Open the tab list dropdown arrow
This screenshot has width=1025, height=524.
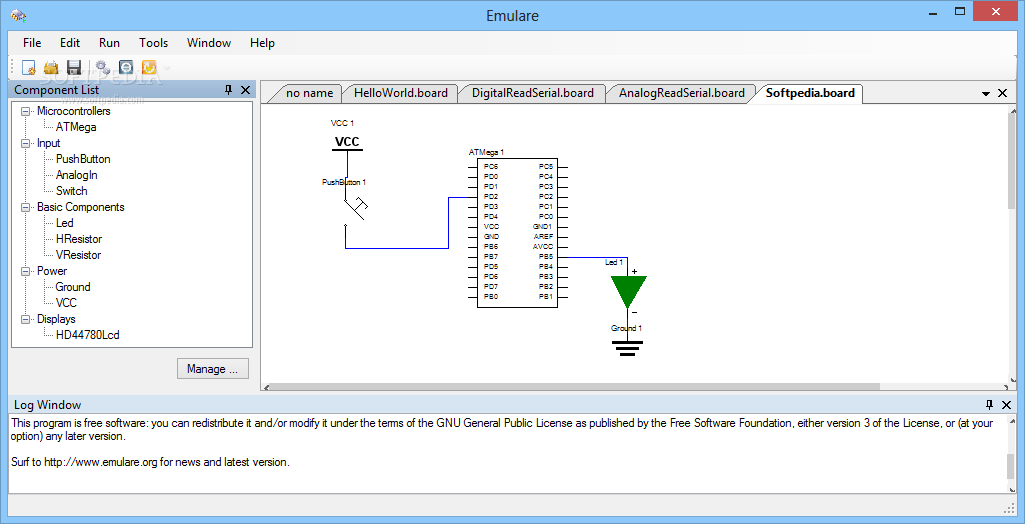point(986,94)
